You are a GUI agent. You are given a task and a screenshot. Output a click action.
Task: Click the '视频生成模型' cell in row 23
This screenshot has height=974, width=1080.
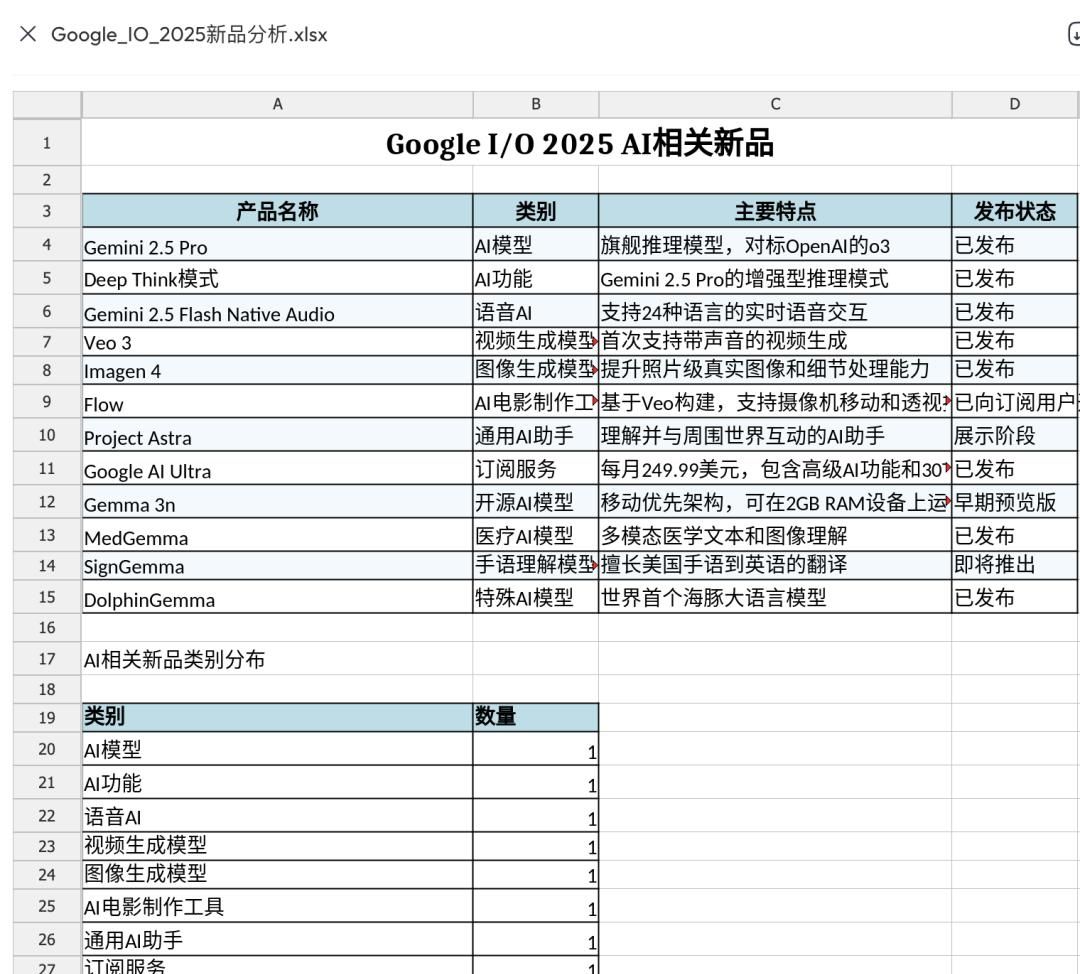tap(277, 846)
